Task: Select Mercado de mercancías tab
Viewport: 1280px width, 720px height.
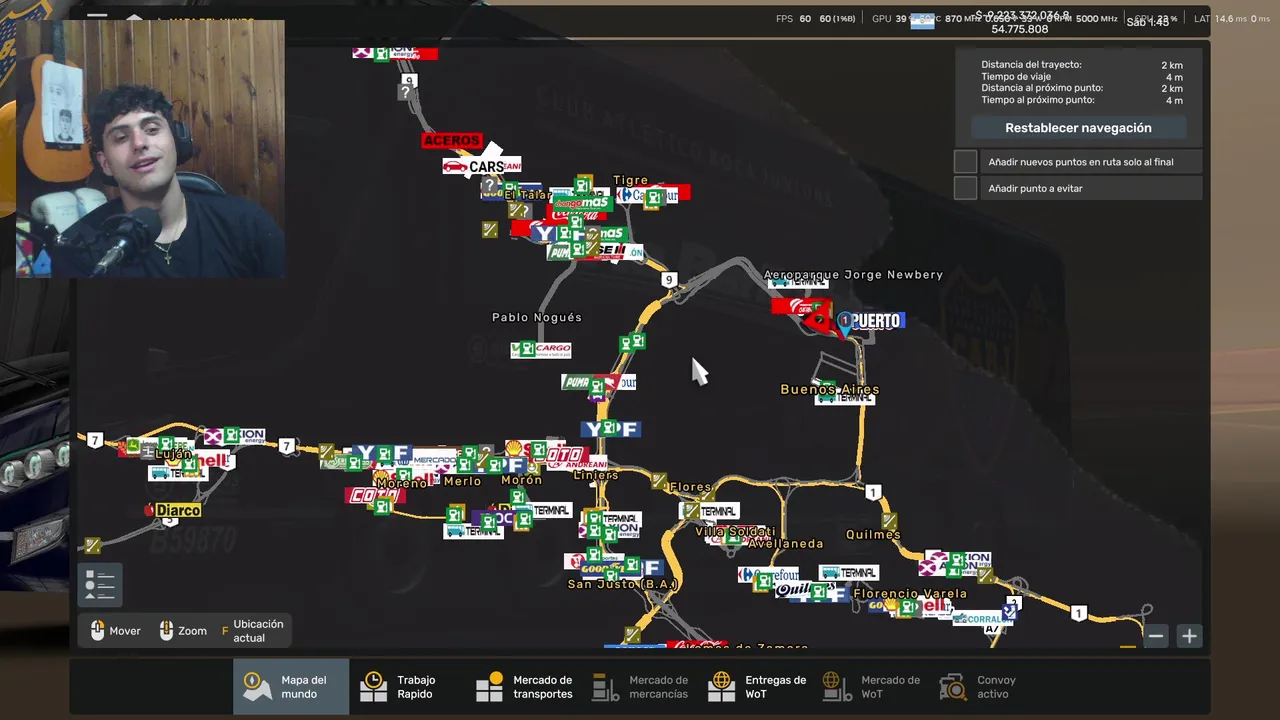Action: (640, 687)
